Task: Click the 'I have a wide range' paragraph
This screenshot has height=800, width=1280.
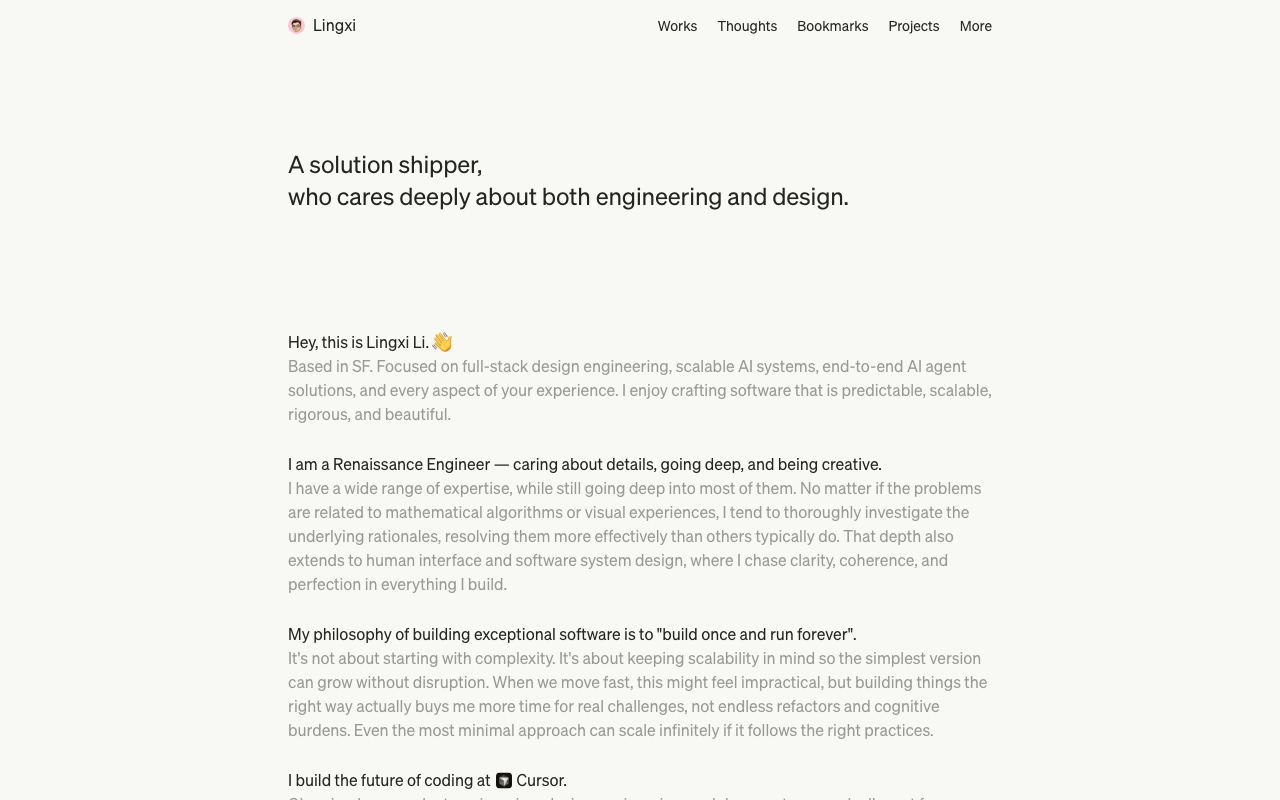Action: (635, 536)
